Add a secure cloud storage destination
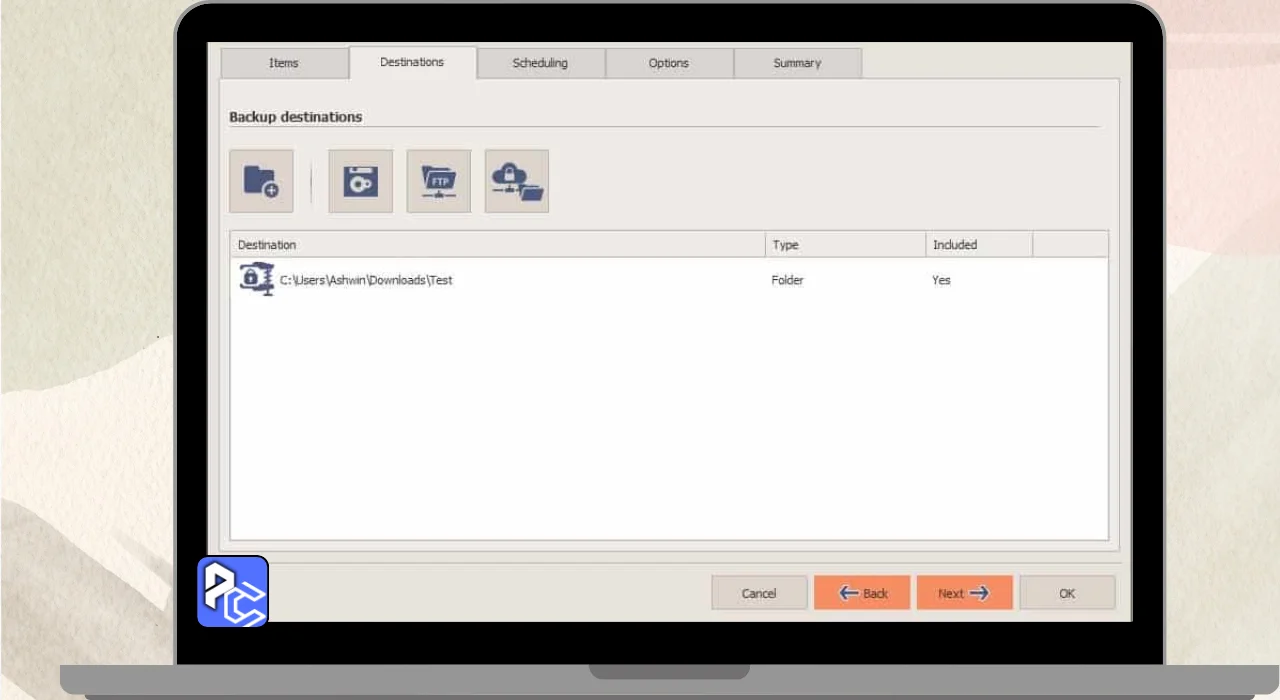 point(516,181)
